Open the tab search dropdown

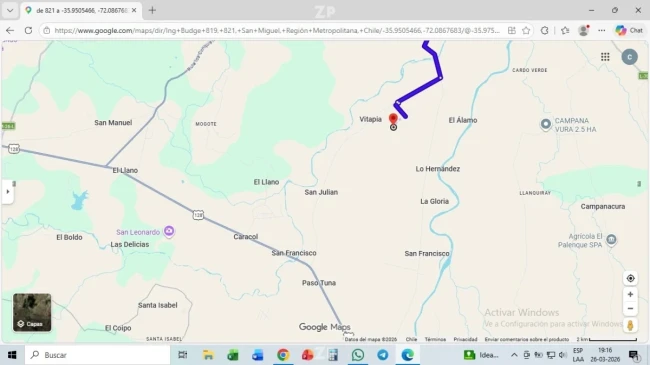pos(10,10)
